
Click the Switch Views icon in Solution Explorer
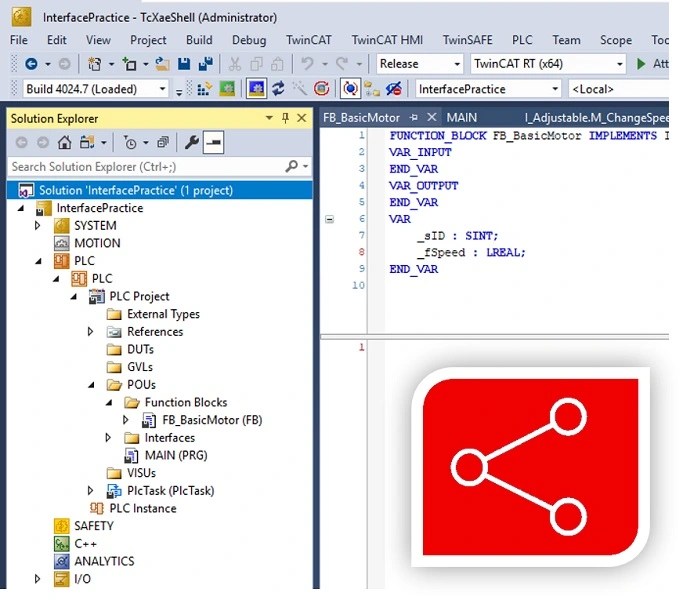87,142
